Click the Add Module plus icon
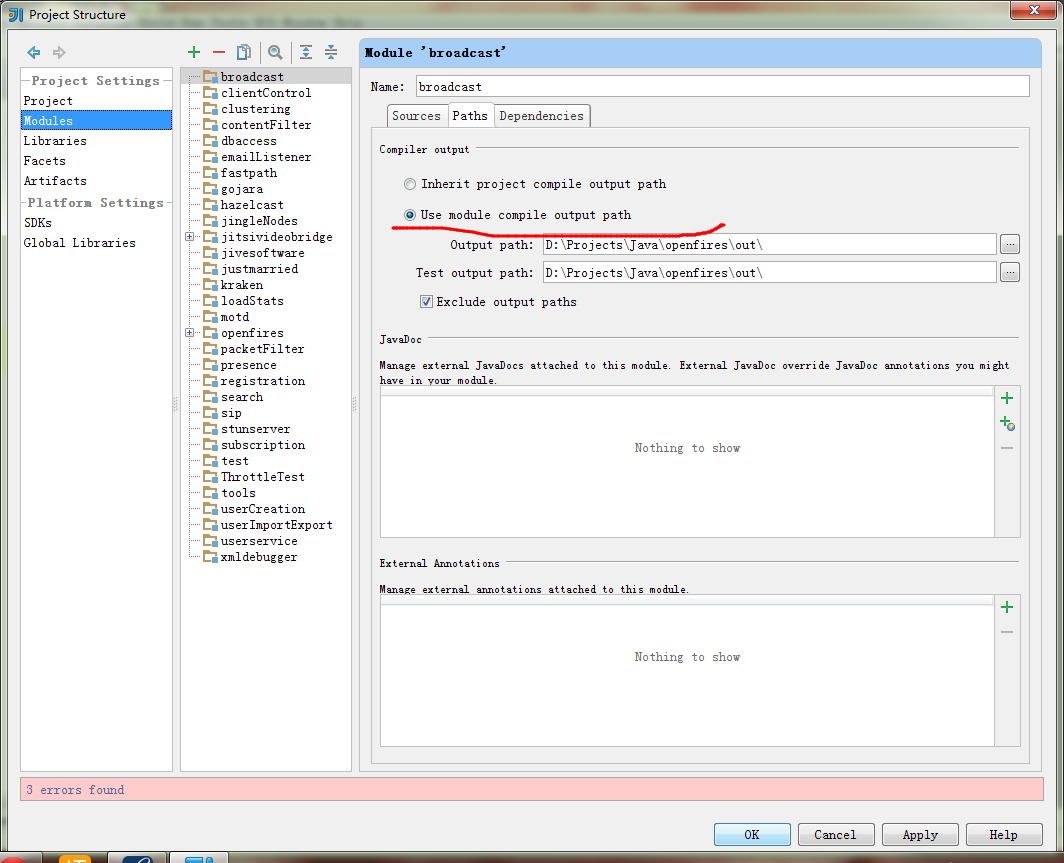This screenshot has height=863, width=1064. pyautogui.click(x=193, y=51)
